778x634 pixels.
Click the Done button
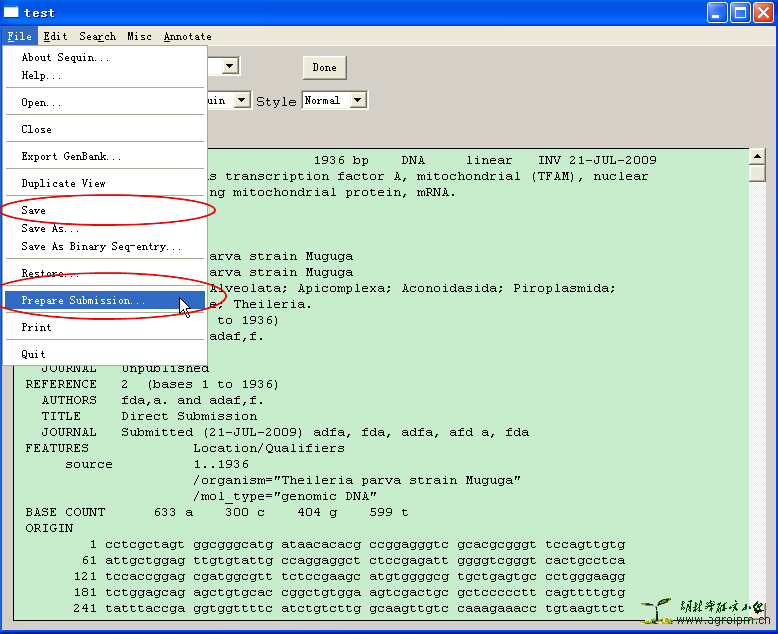click(x=324, y=67)
